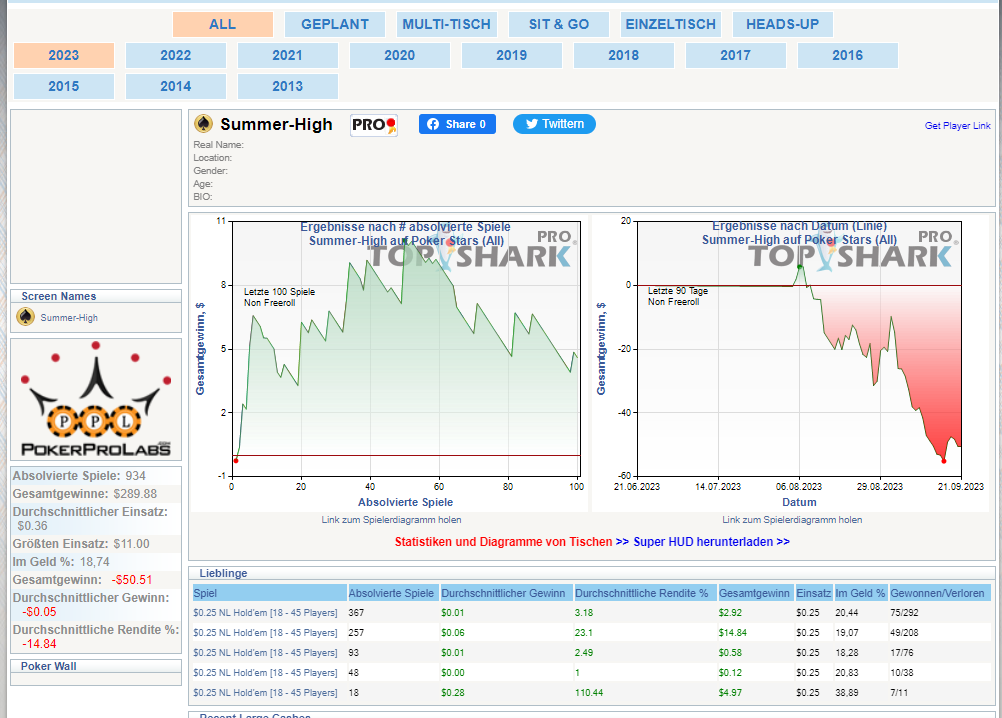The image size is (1002, 718).
Task: Share profile via Facebook Share button
Action: coord(457,124)
